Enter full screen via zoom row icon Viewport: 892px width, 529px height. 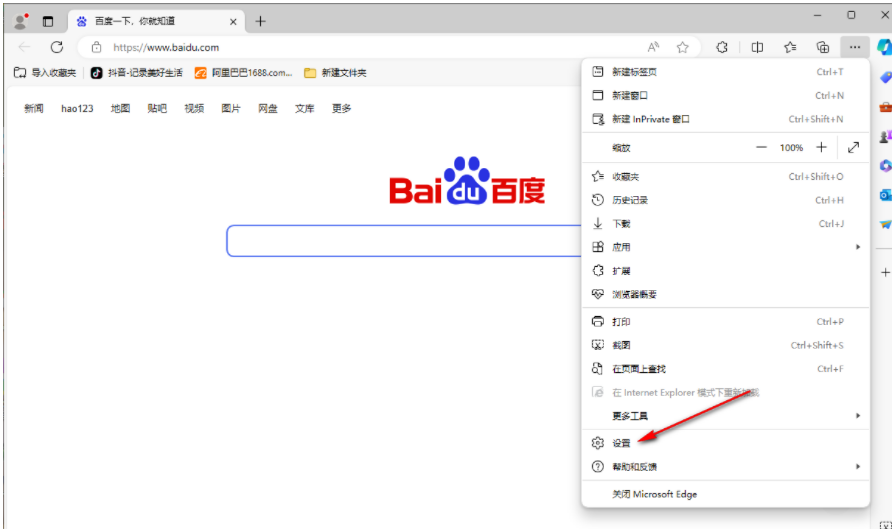tap(853, 147)
